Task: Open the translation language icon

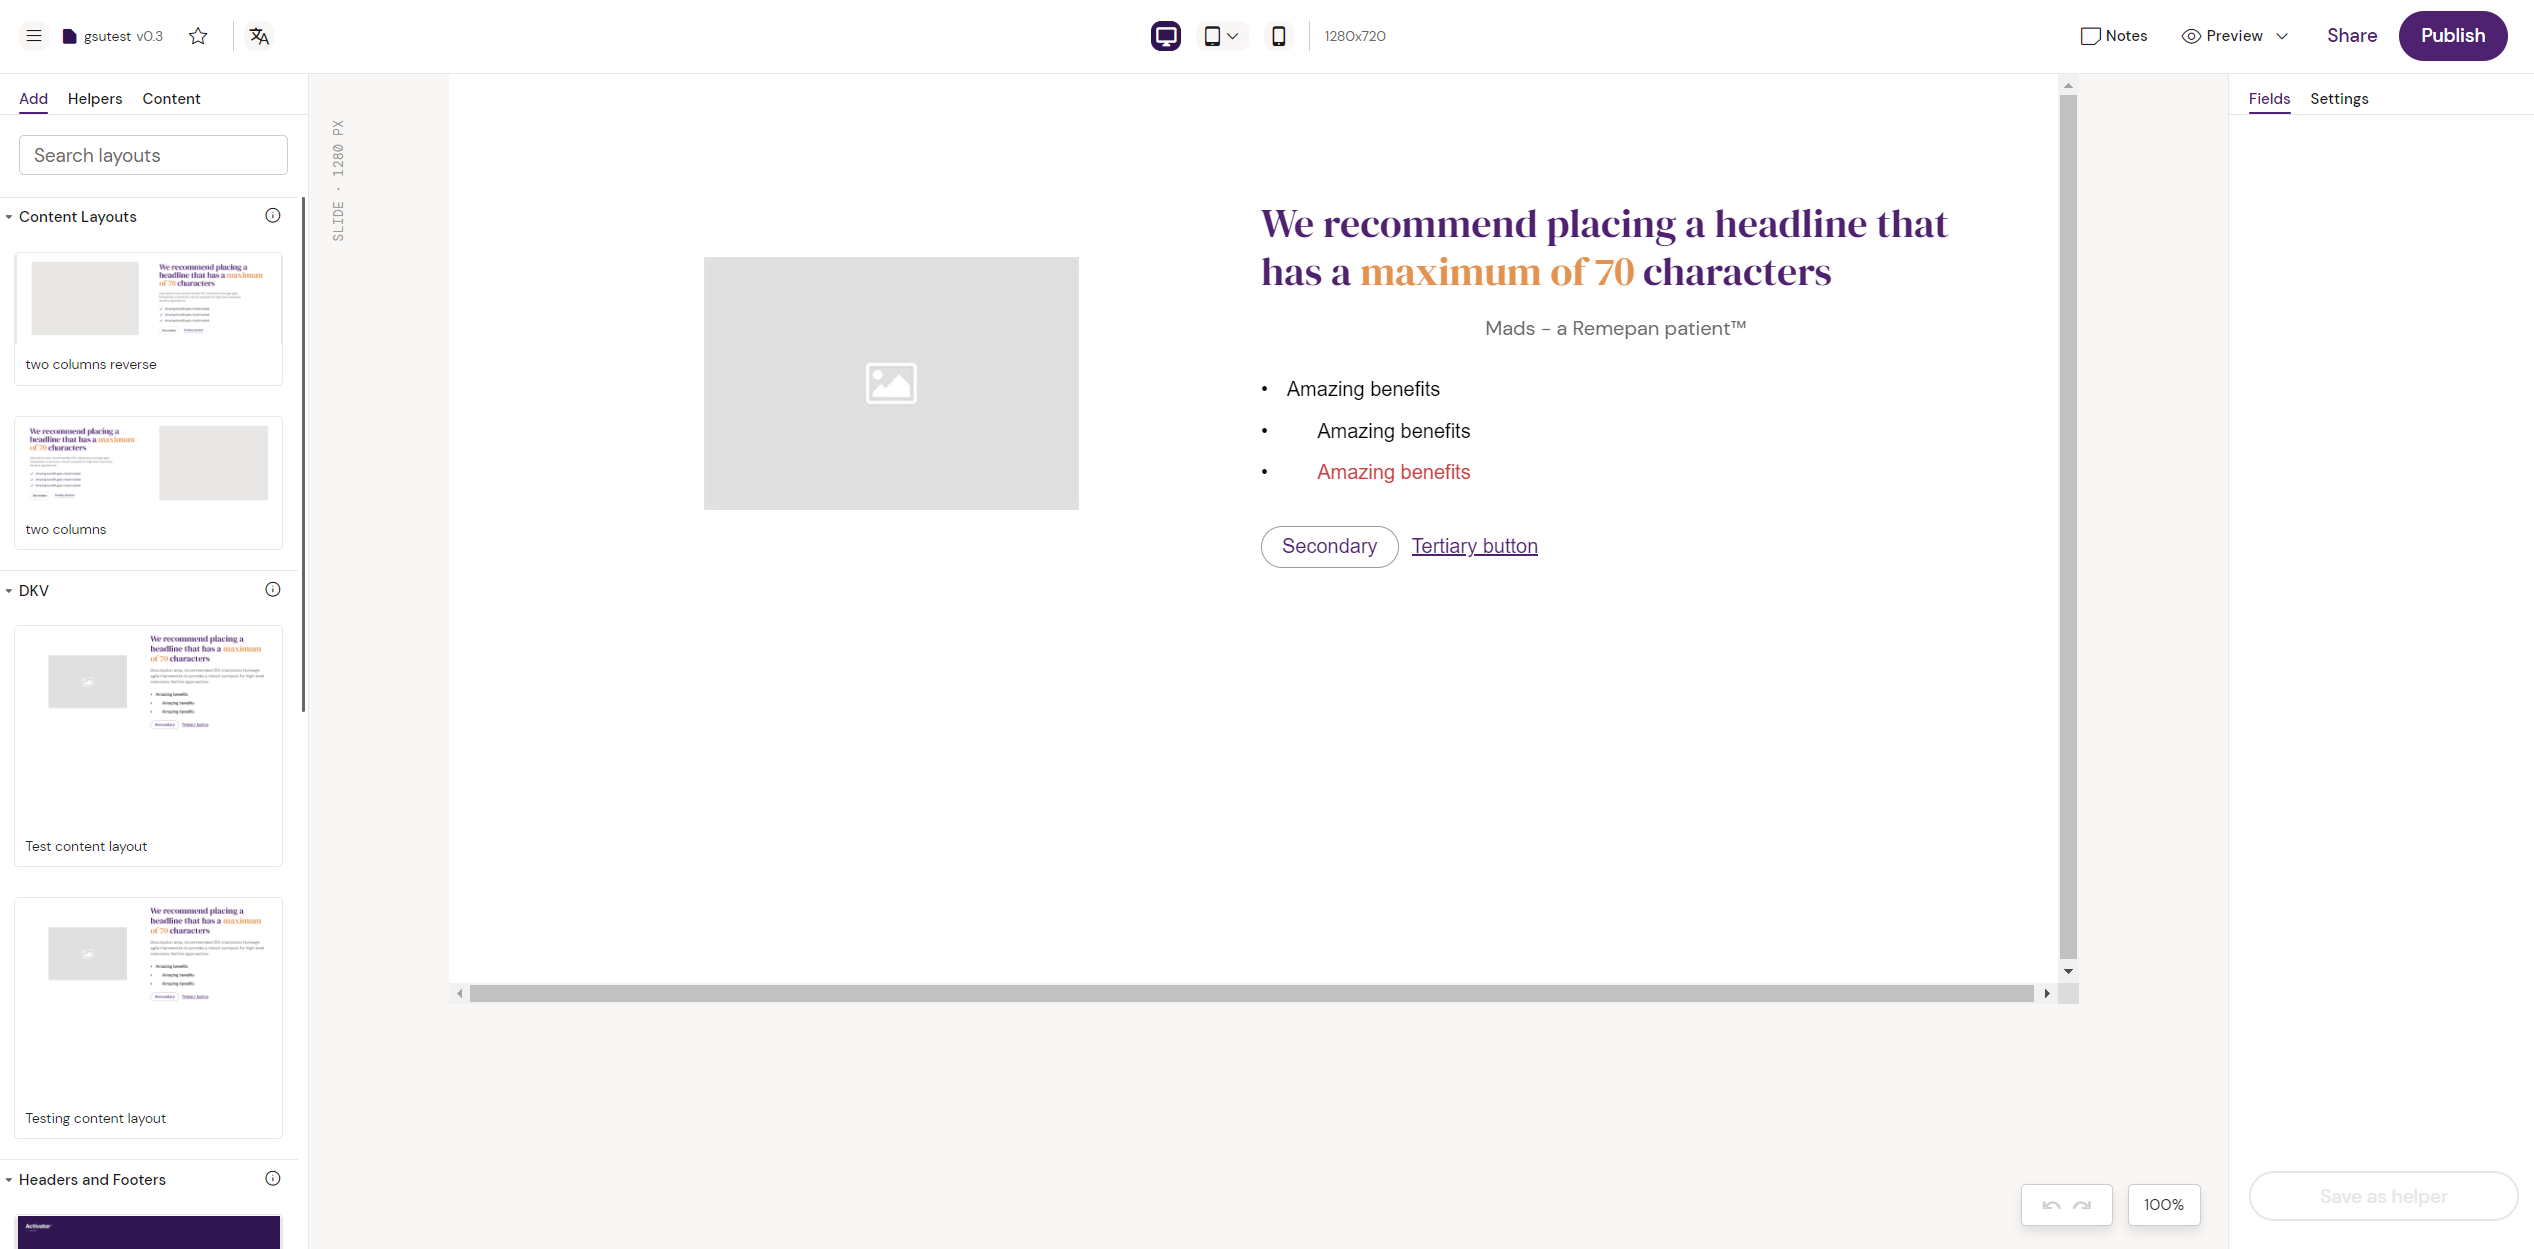Action: pos(257,35)
